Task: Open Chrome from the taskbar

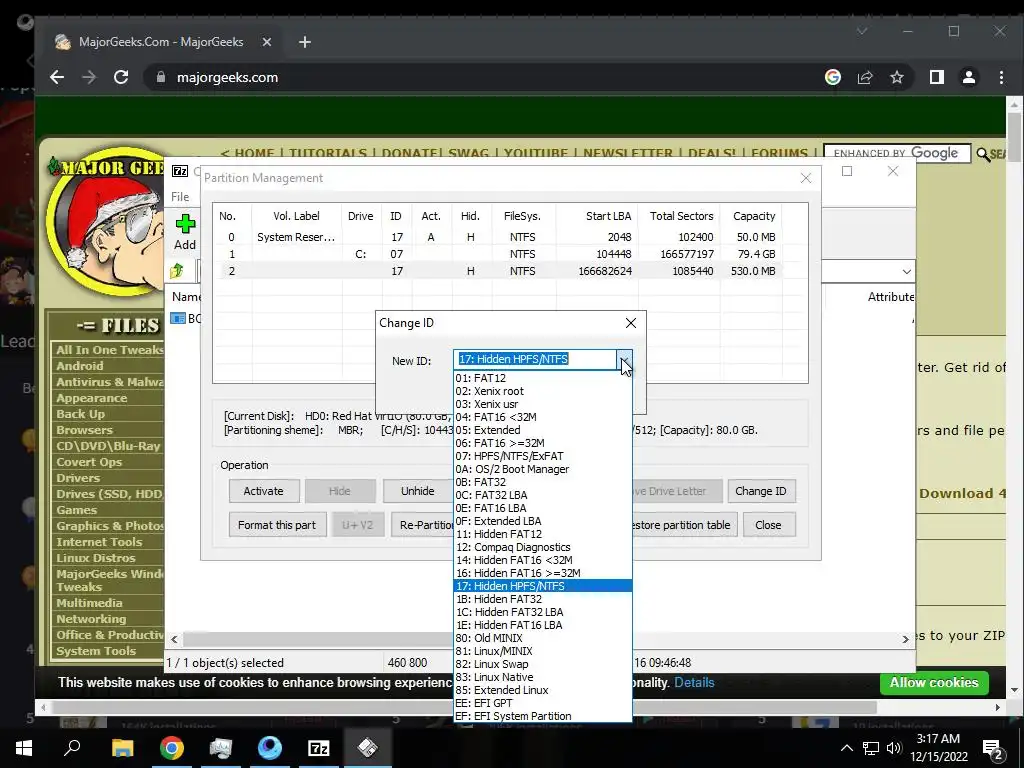Action: [x=172, y=748]
